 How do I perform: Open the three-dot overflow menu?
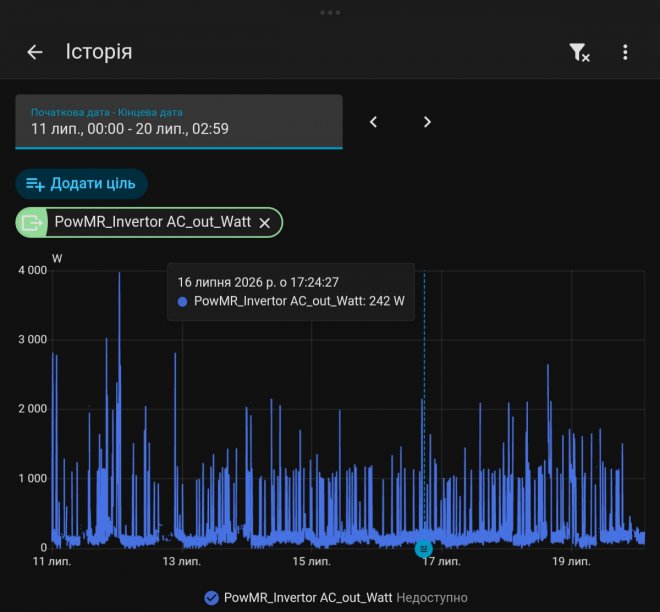625,52
